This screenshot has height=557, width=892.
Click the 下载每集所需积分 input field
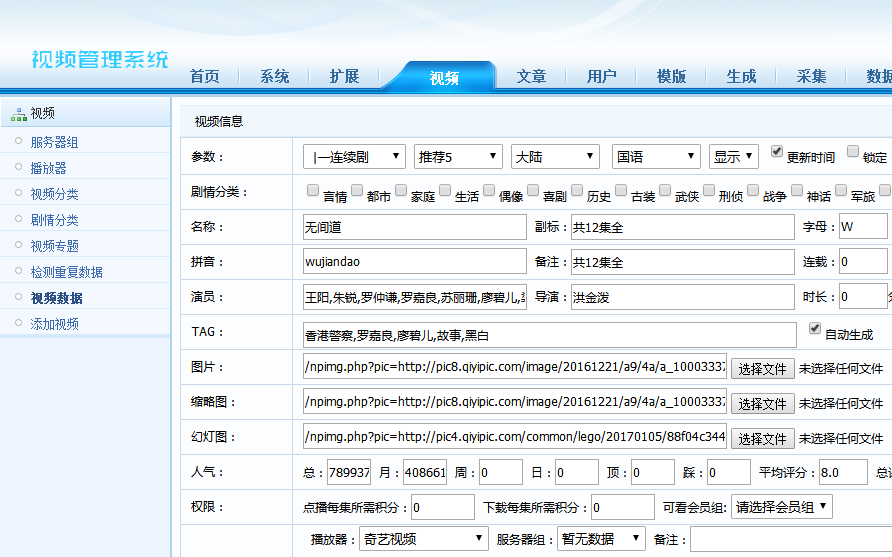click(622, 507)
